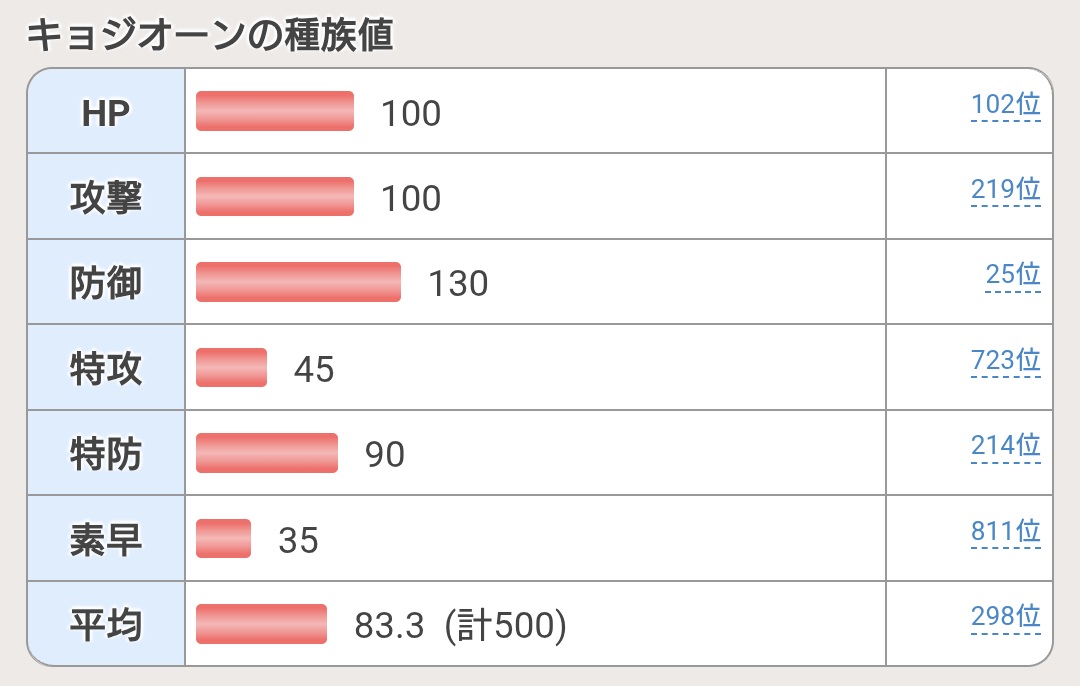Click the 特防 row label
The width and height of the screenshot is (1080, 686).
[106, 454]
